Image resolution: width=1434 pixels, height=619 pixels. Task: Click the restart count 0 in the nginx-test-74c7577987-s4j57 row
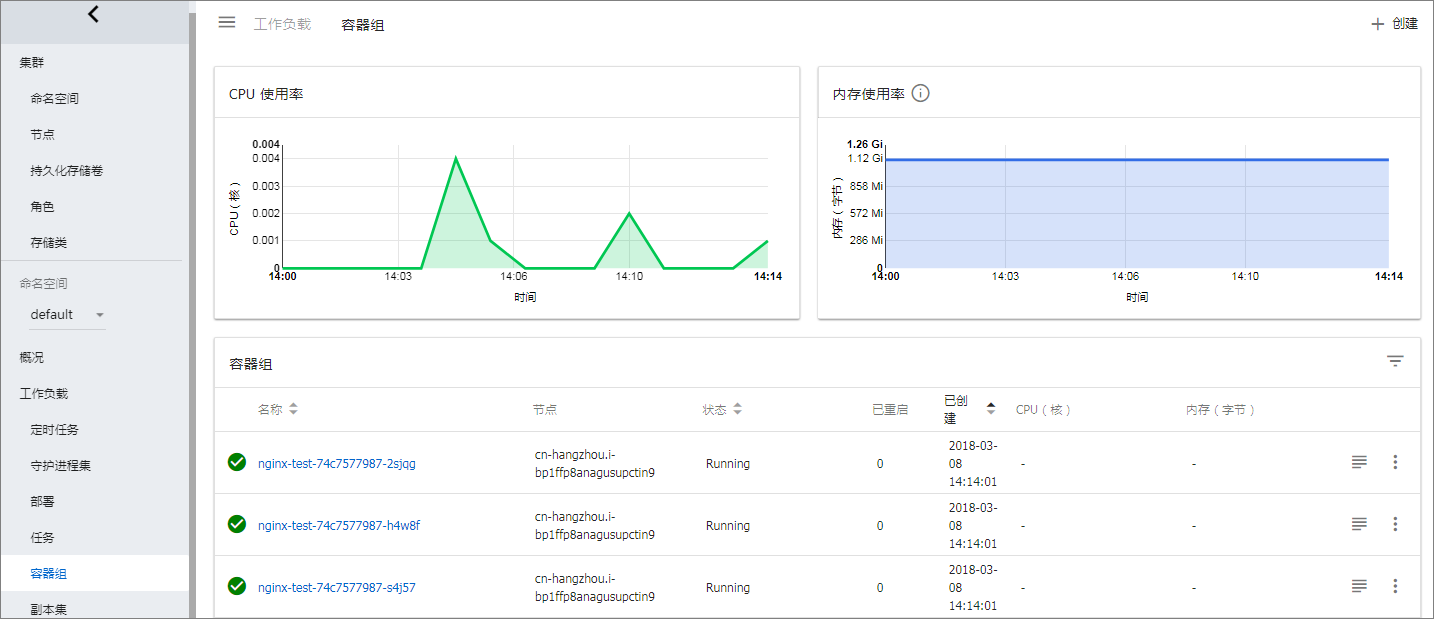coord(880,588)
